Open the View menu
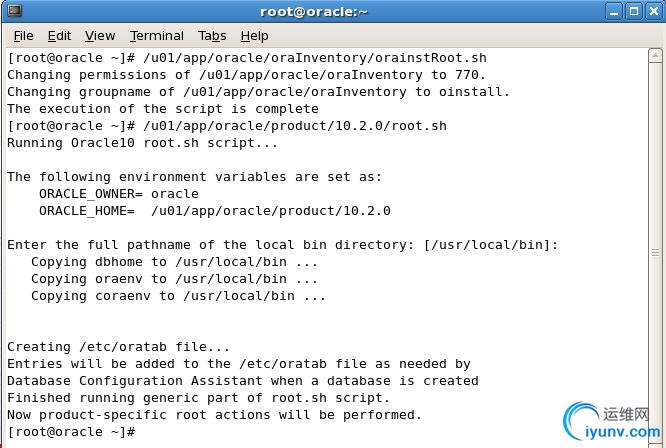The image size is (666, 448). [x=100, y=35]
